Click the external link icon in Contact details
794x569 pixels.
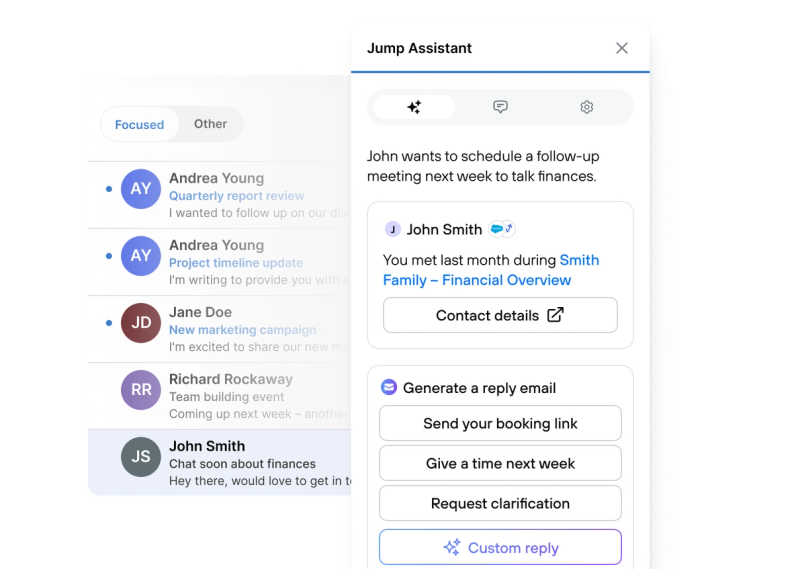click(x=555, y=314)
